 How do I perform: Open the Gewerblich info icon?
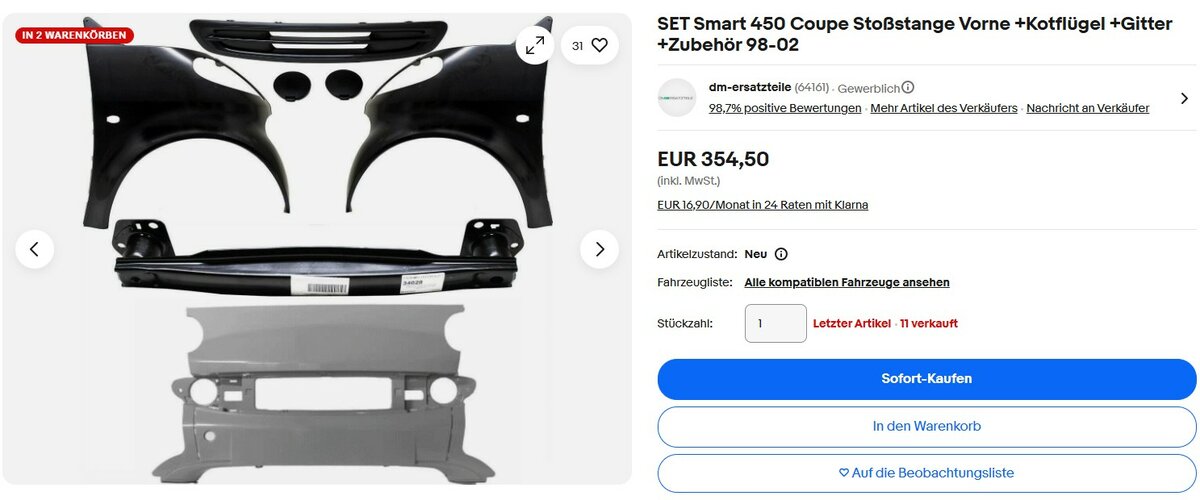(x=908, y=87)
